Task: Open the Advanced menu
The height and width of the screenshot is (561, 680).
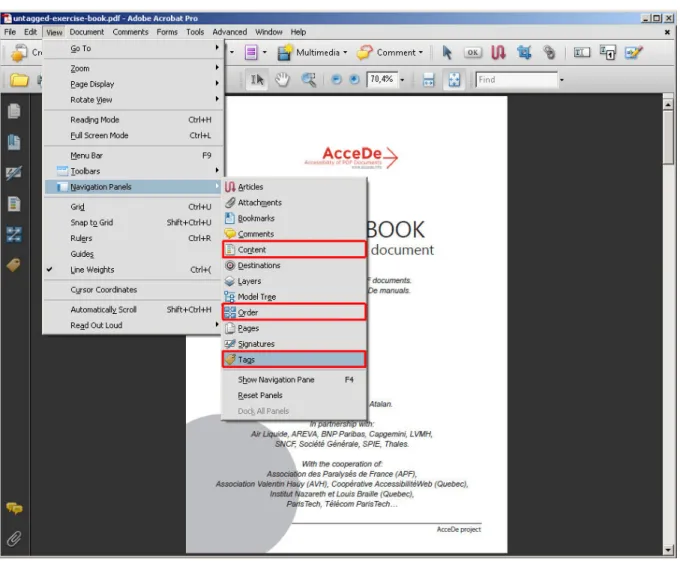Action: [229, 32]
